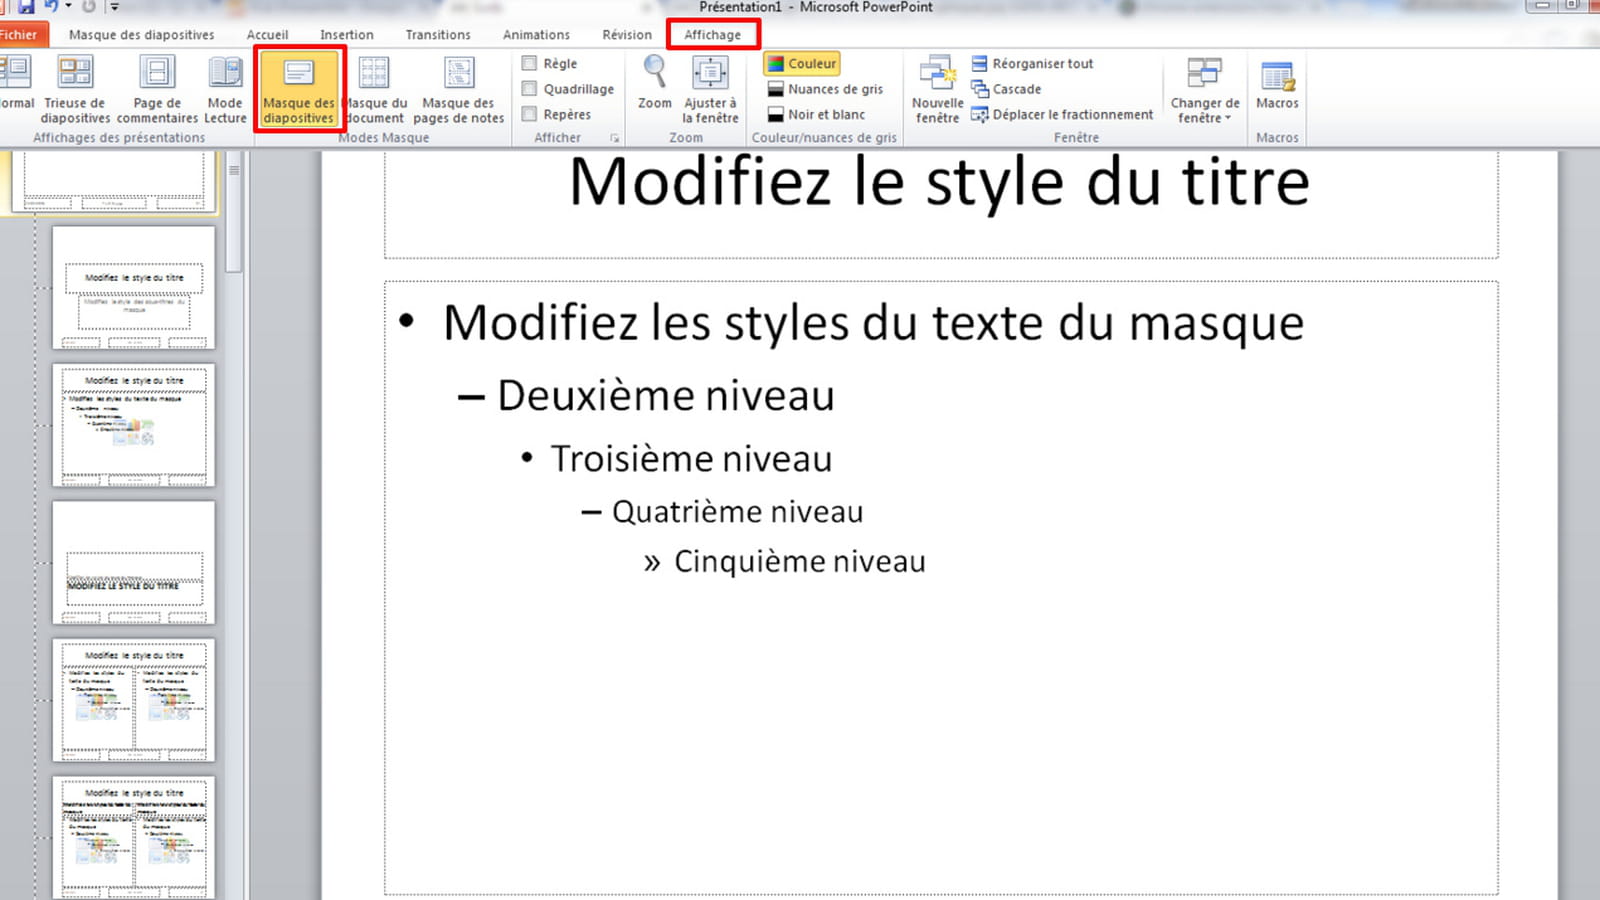Open the Macros button
This screenshot has height=900, width=1600.
pyautogui.click(x=1277, y=83)
